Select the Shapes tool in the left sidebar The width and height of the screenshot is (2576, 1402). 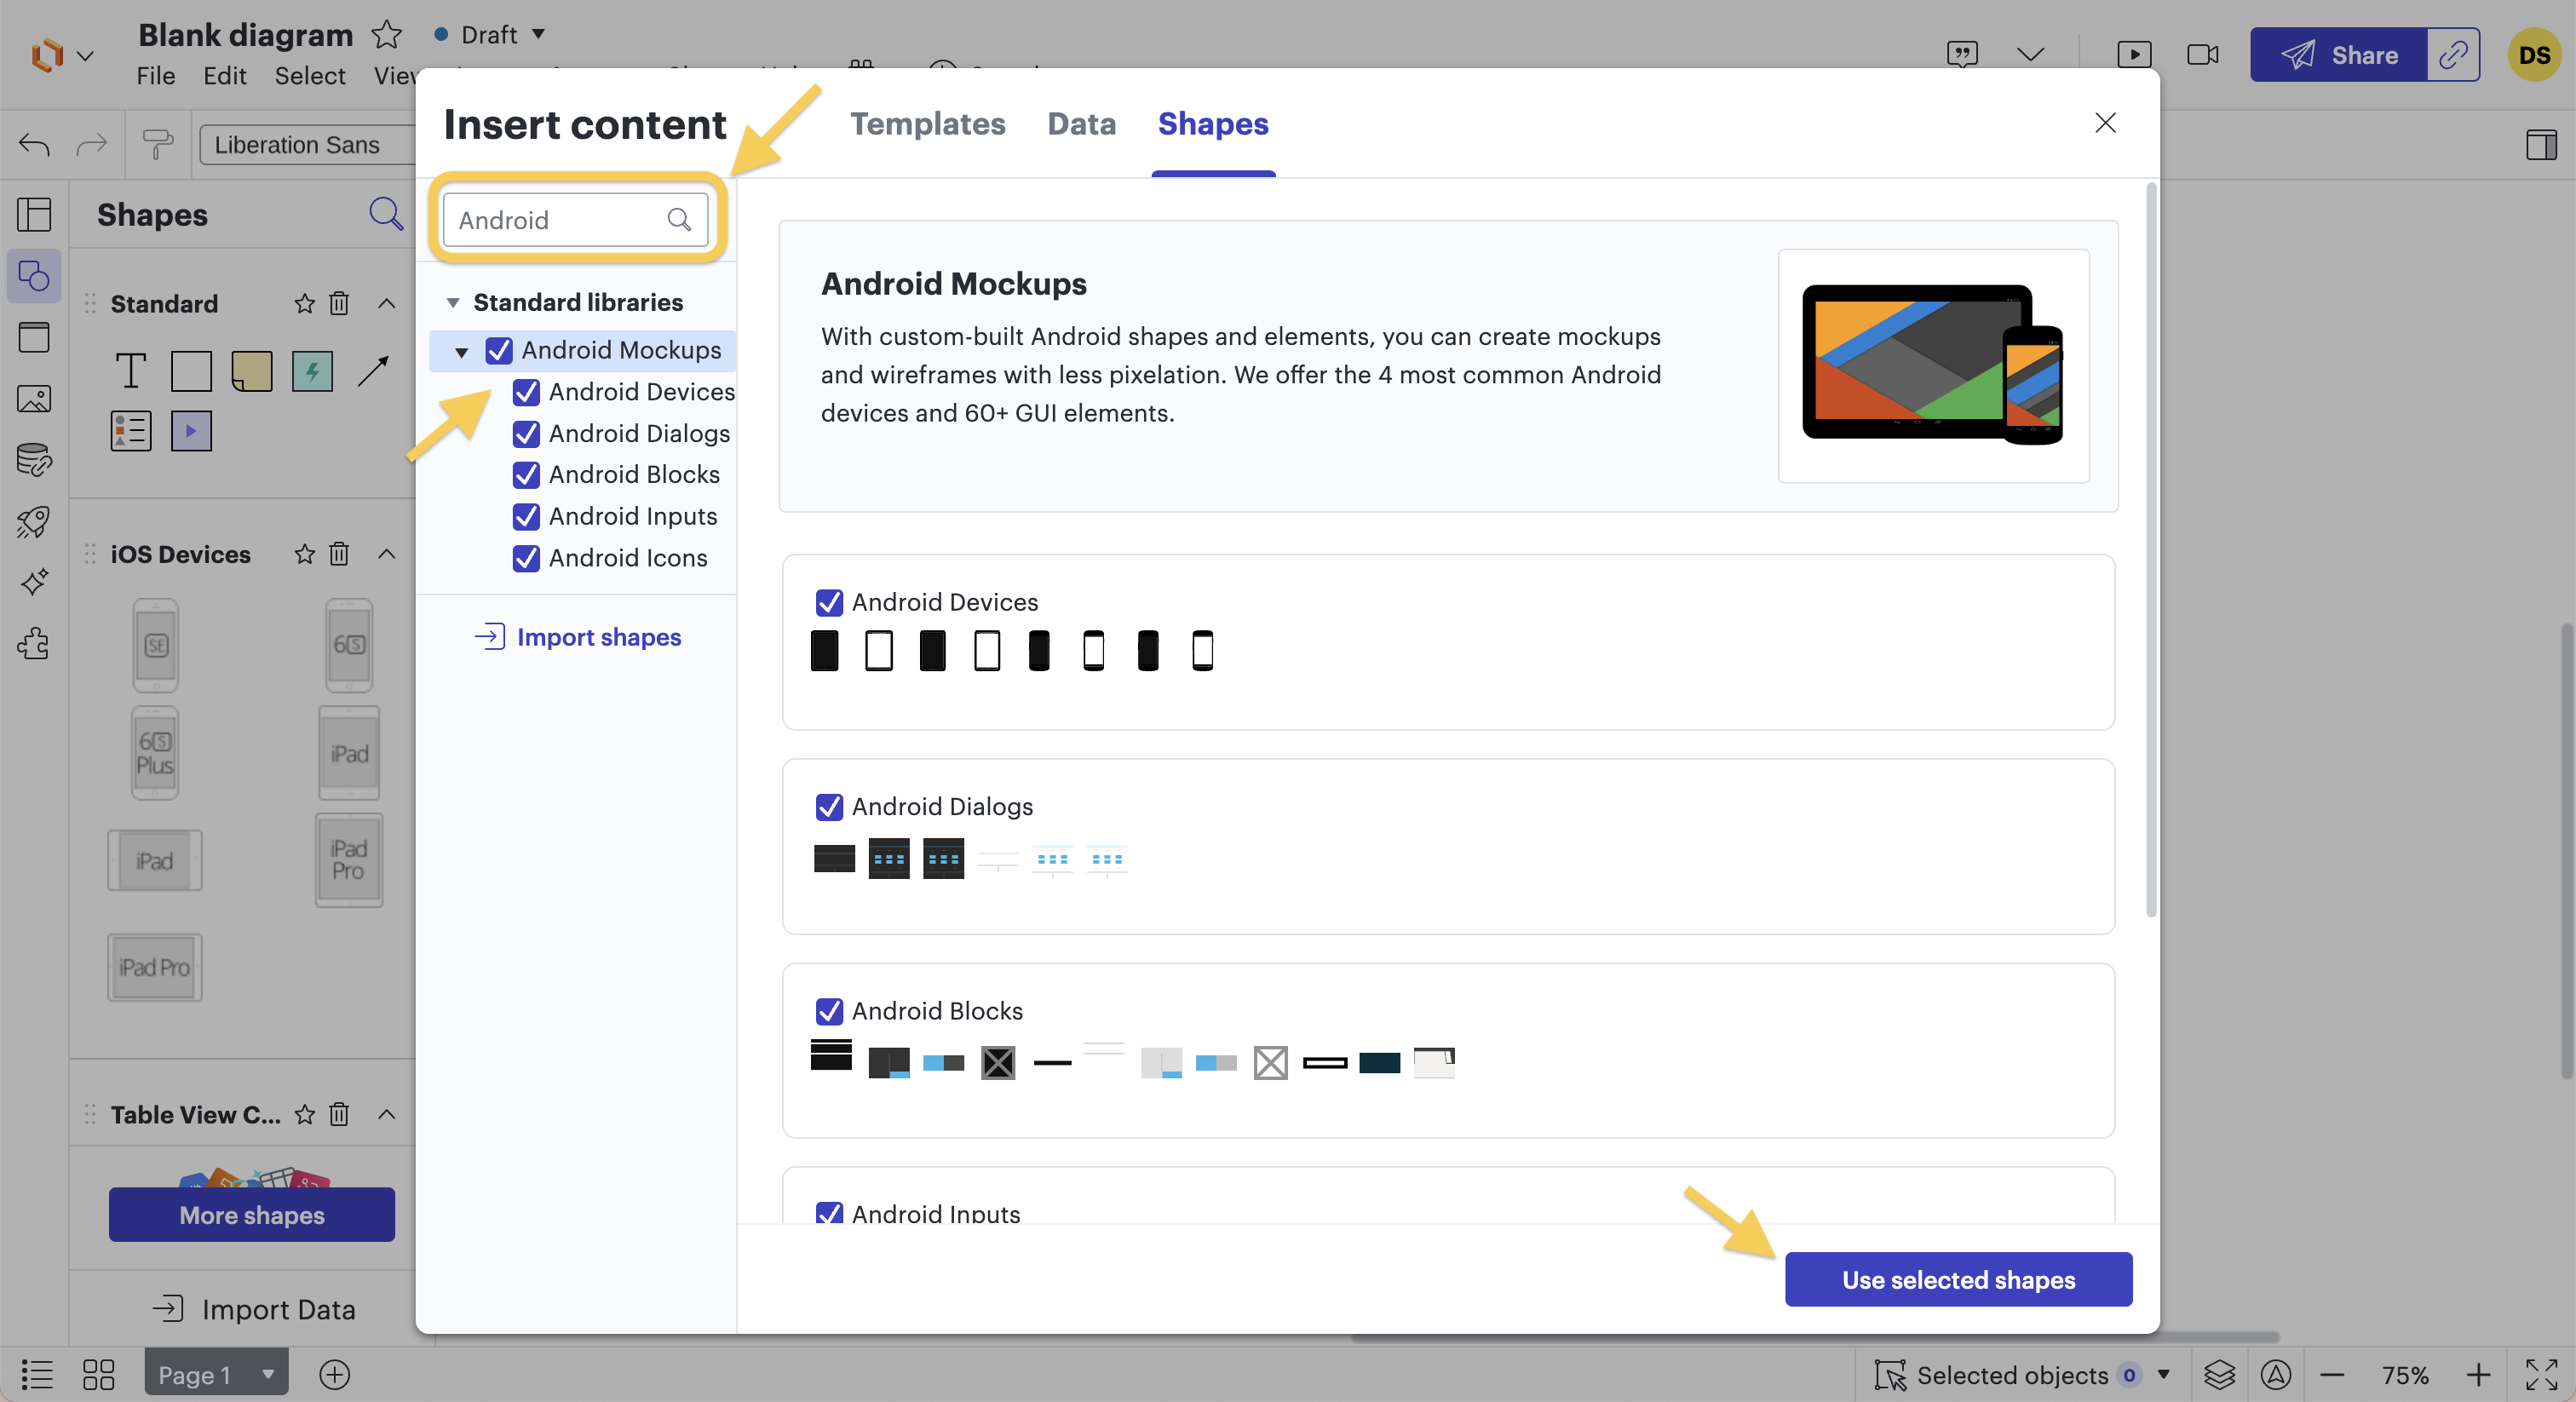click(33, 276)
